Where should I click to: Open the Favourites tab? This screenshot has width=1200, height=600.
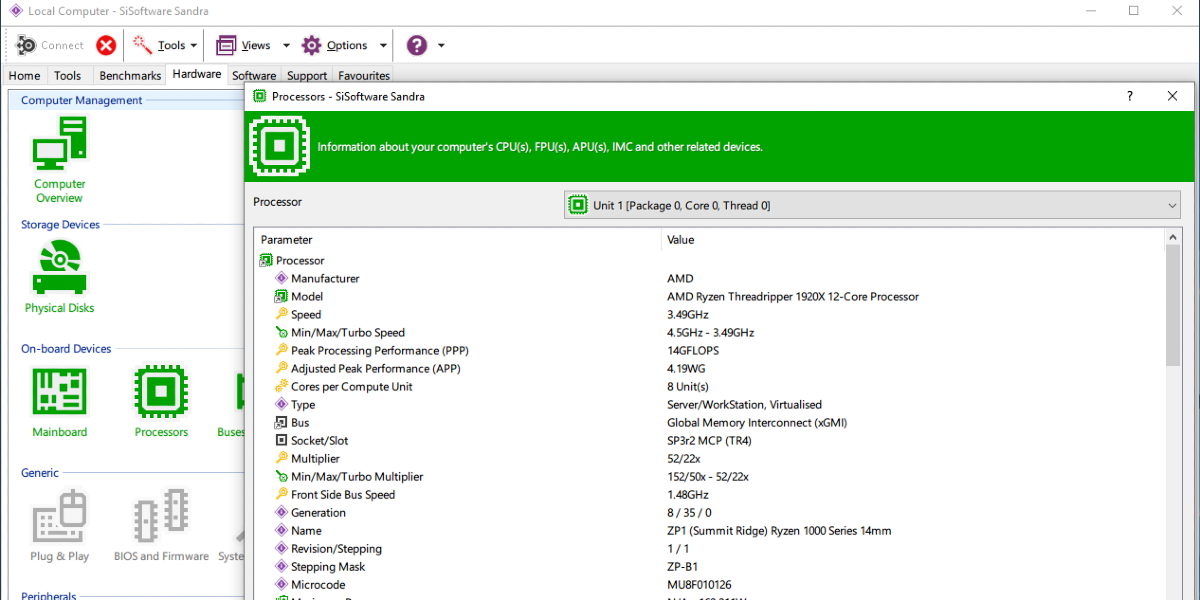[x=364, y=75]
